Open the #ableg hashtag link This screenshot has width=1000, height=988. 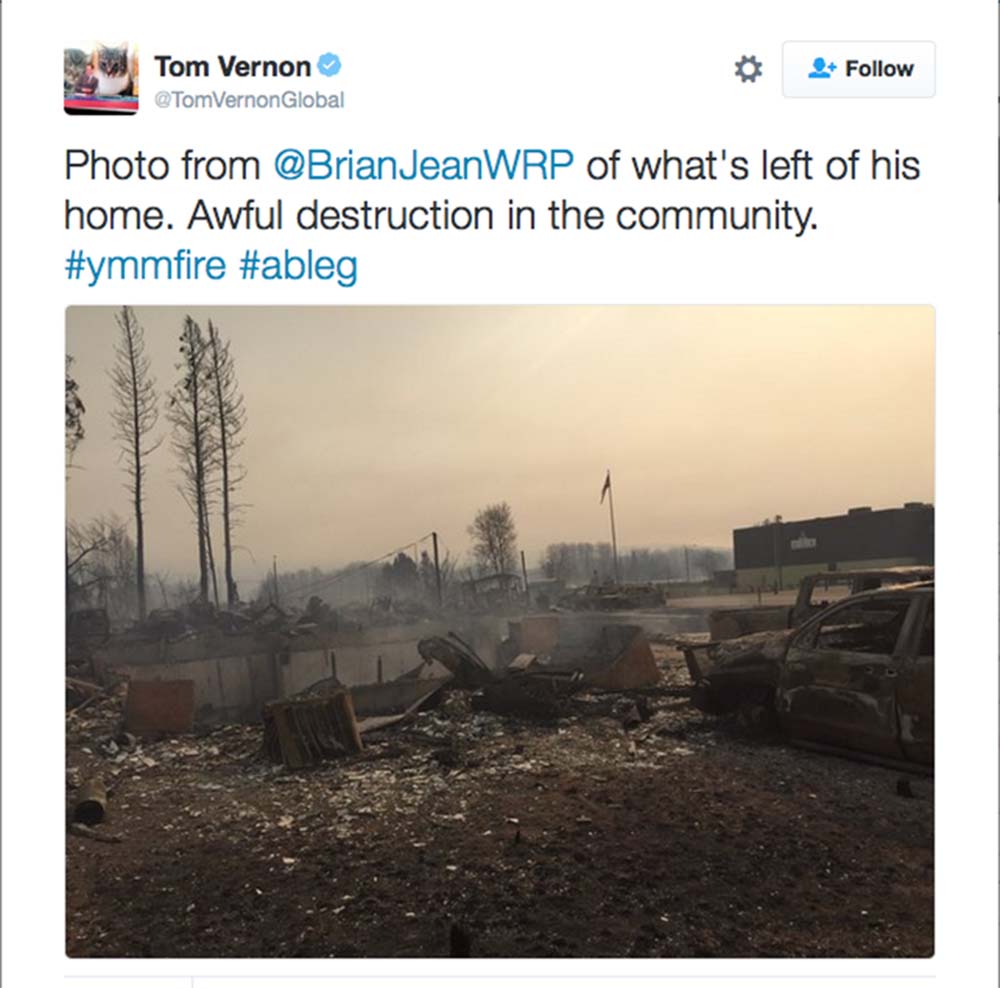click(x=298, y=265)
